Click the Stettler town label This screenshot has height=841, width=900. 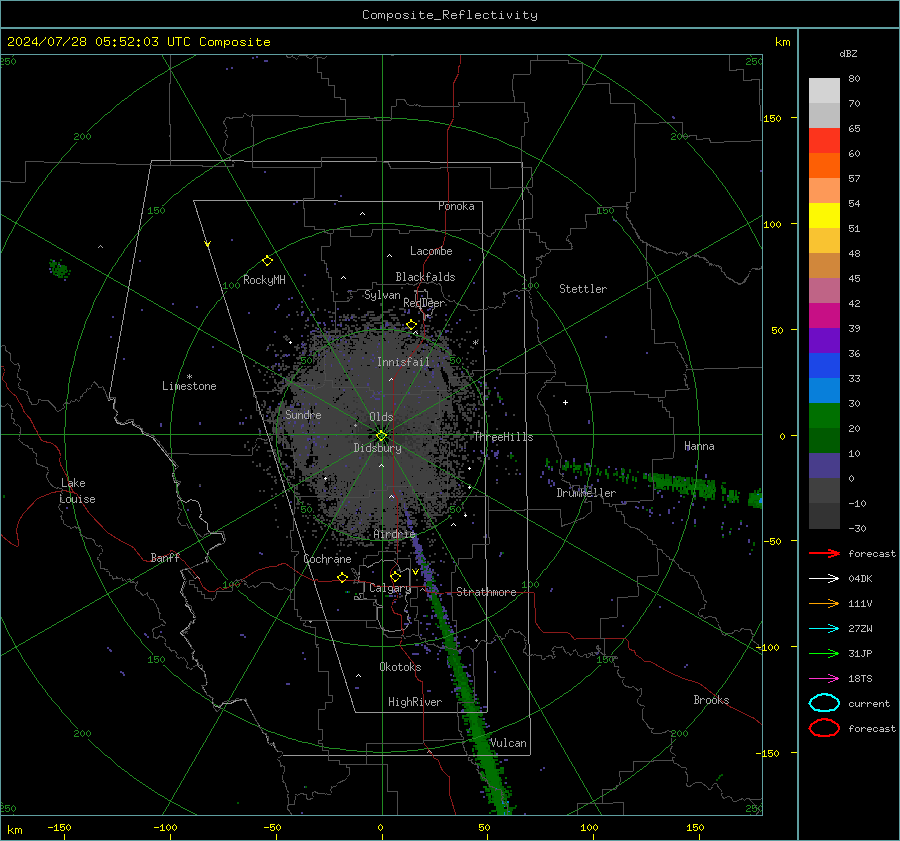click(583, 289)
